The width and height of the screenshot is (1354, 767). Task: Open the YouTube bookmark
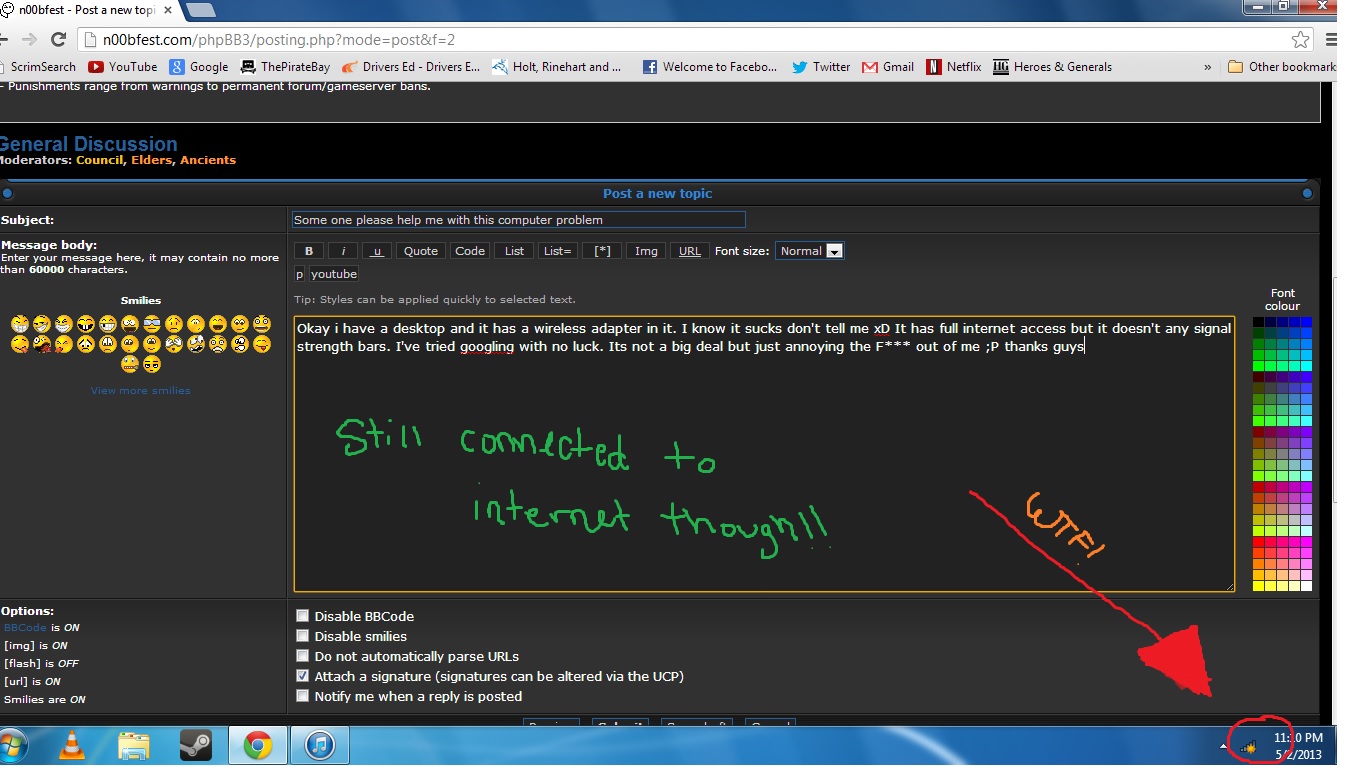(123, 67)
